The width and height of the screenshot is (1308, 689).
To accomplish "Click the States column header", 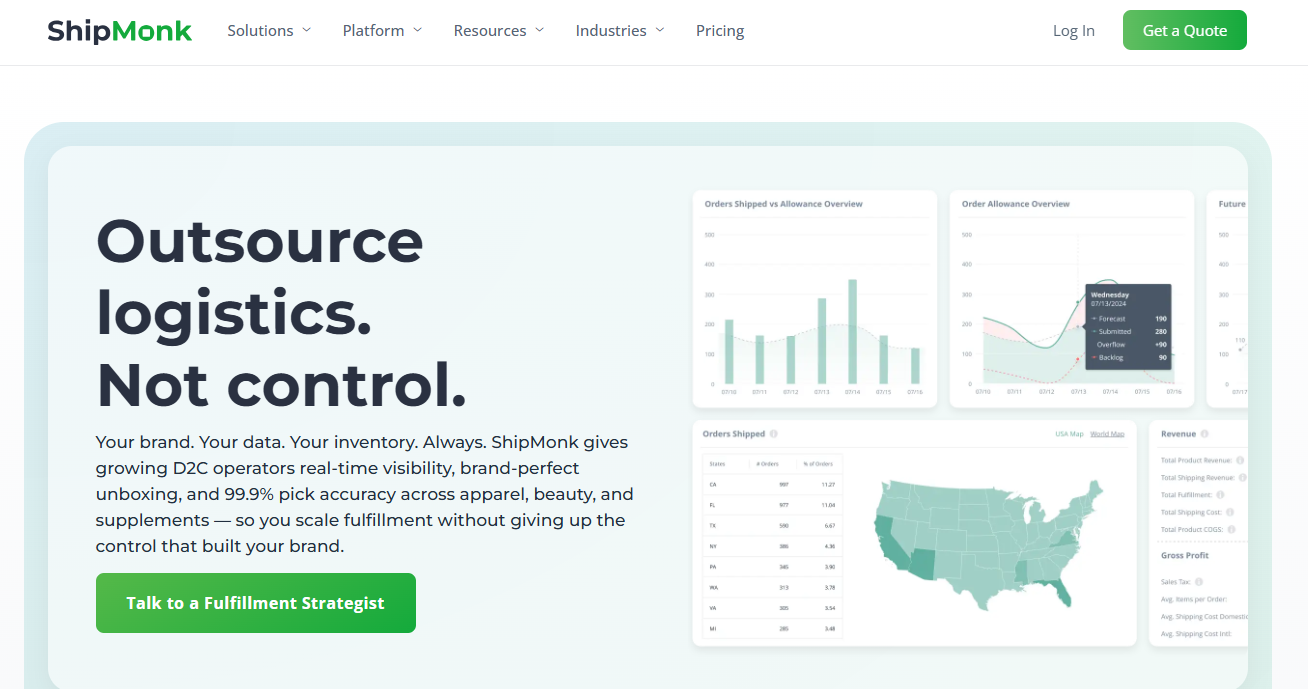I will (717, 464).
